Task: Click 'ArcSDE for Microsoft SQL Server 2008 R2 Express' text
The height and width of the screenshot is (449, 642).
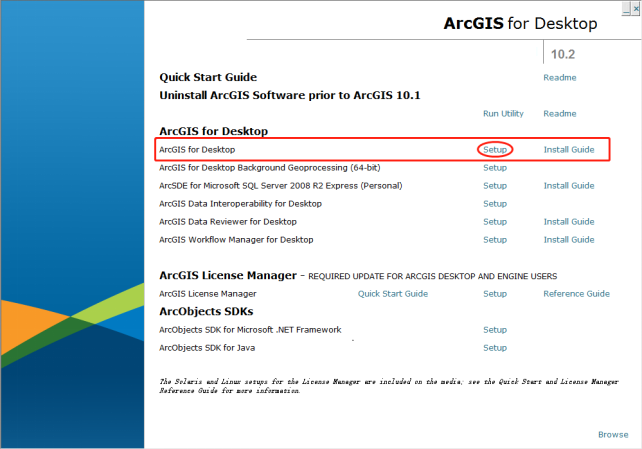Action: coord(280,185)
